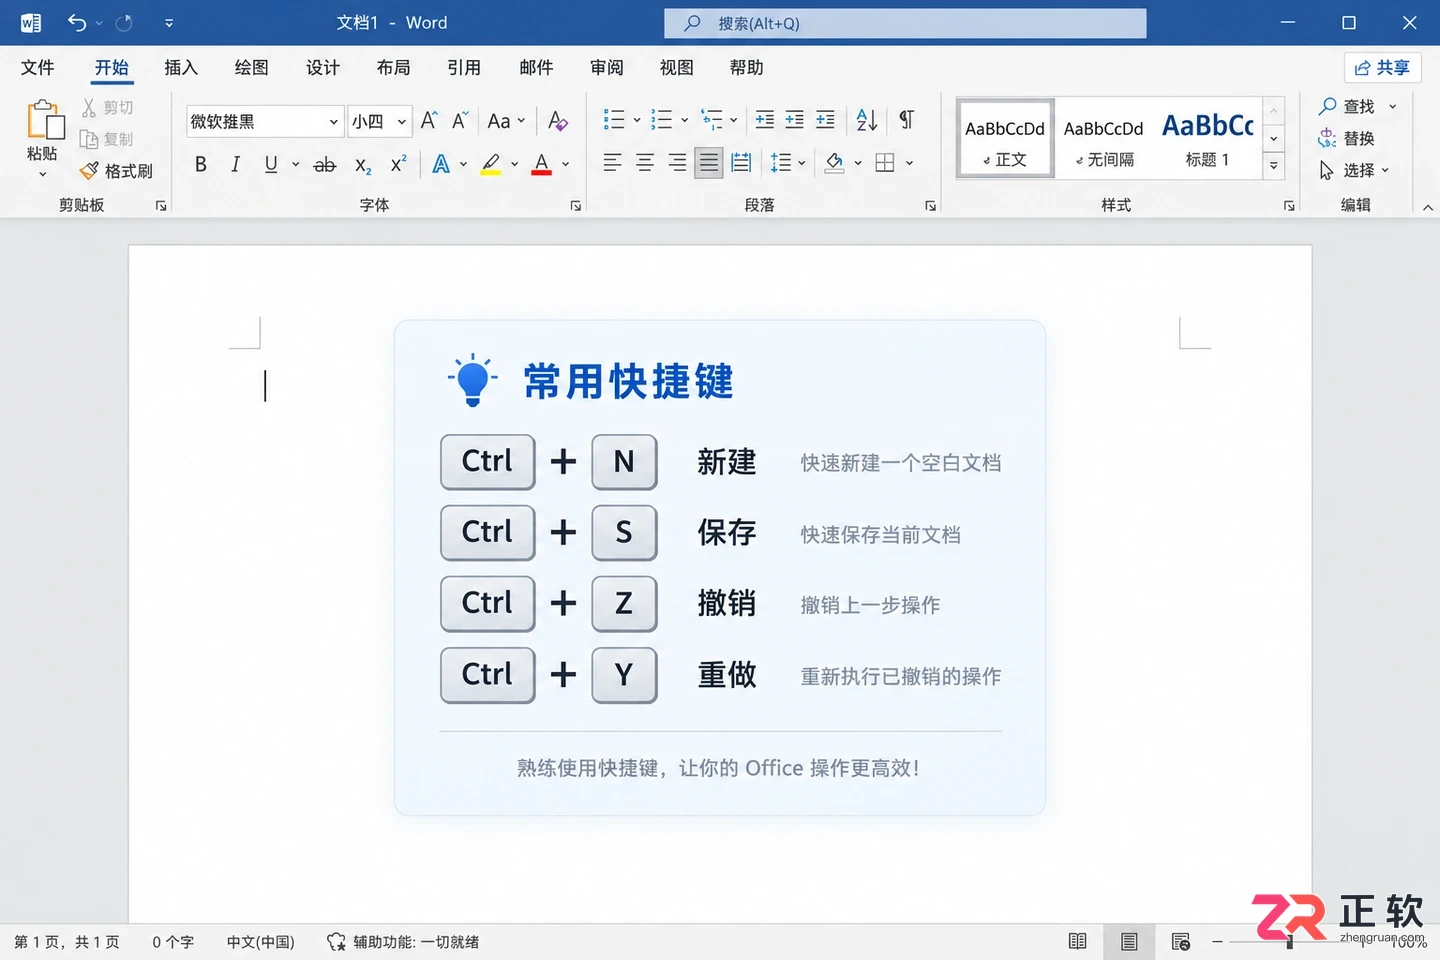Viewport: 1440px width, 960px height.
Task: Switch to the 布局 tab
Action: pyautogui.click(x=393, y=67)
